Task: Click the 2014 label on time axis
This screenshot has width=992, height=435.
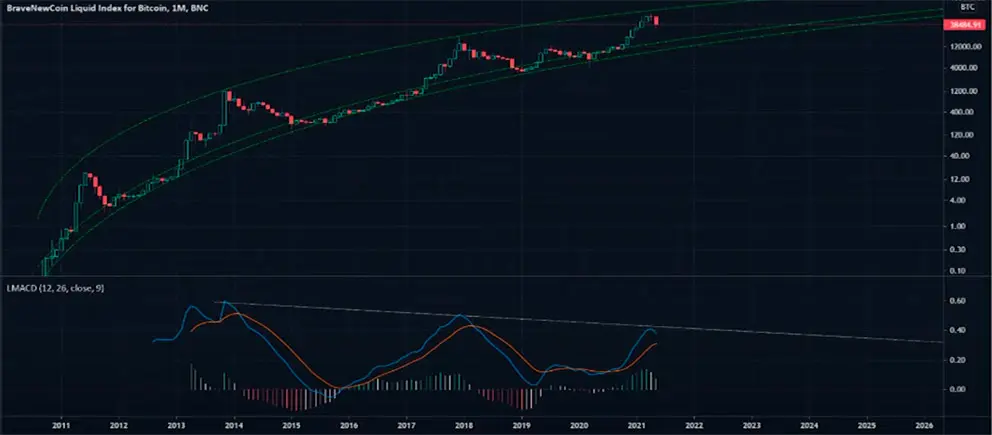Action: pos(234,425)
